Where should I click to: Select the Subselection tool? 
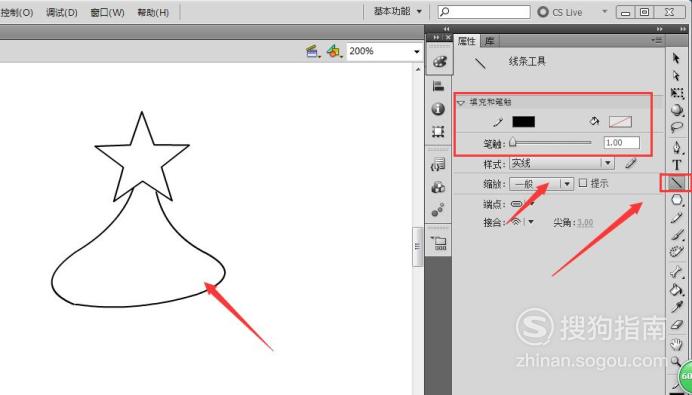click(676, 76)
